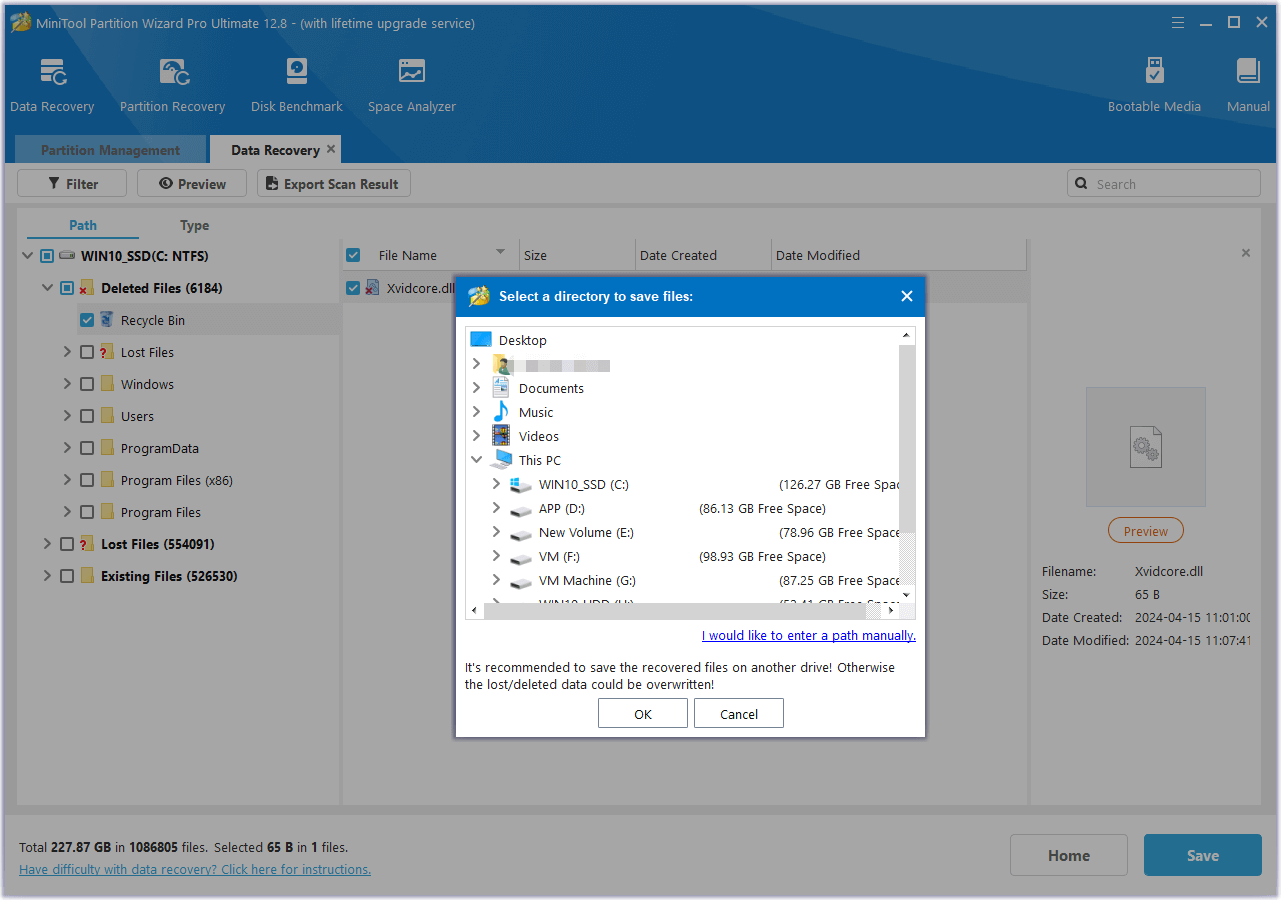The width and height of the screenshot is (1281, 900).
Task: Collapse the WIN10_SSD(C: NTFS) tree node
Action: point(27,256)
